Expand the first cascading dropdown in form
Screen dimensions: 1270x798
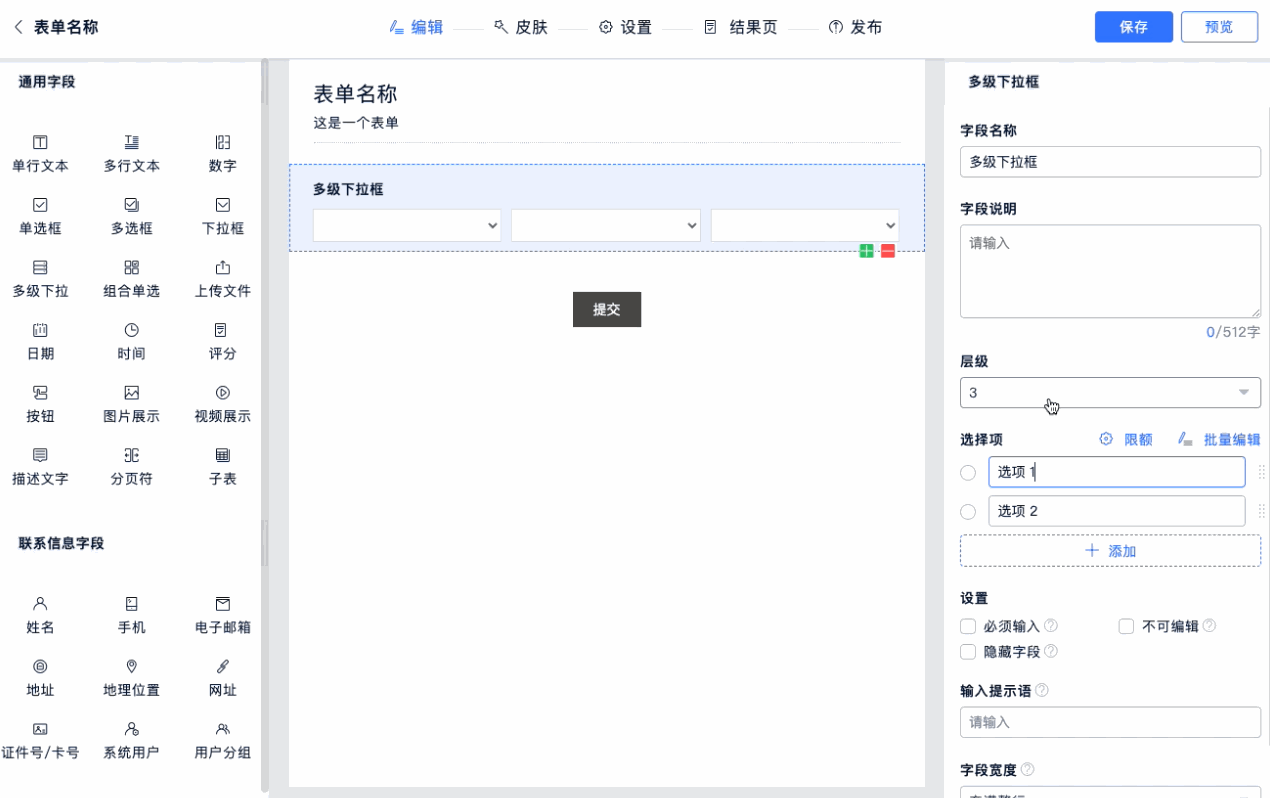[407, 226]
